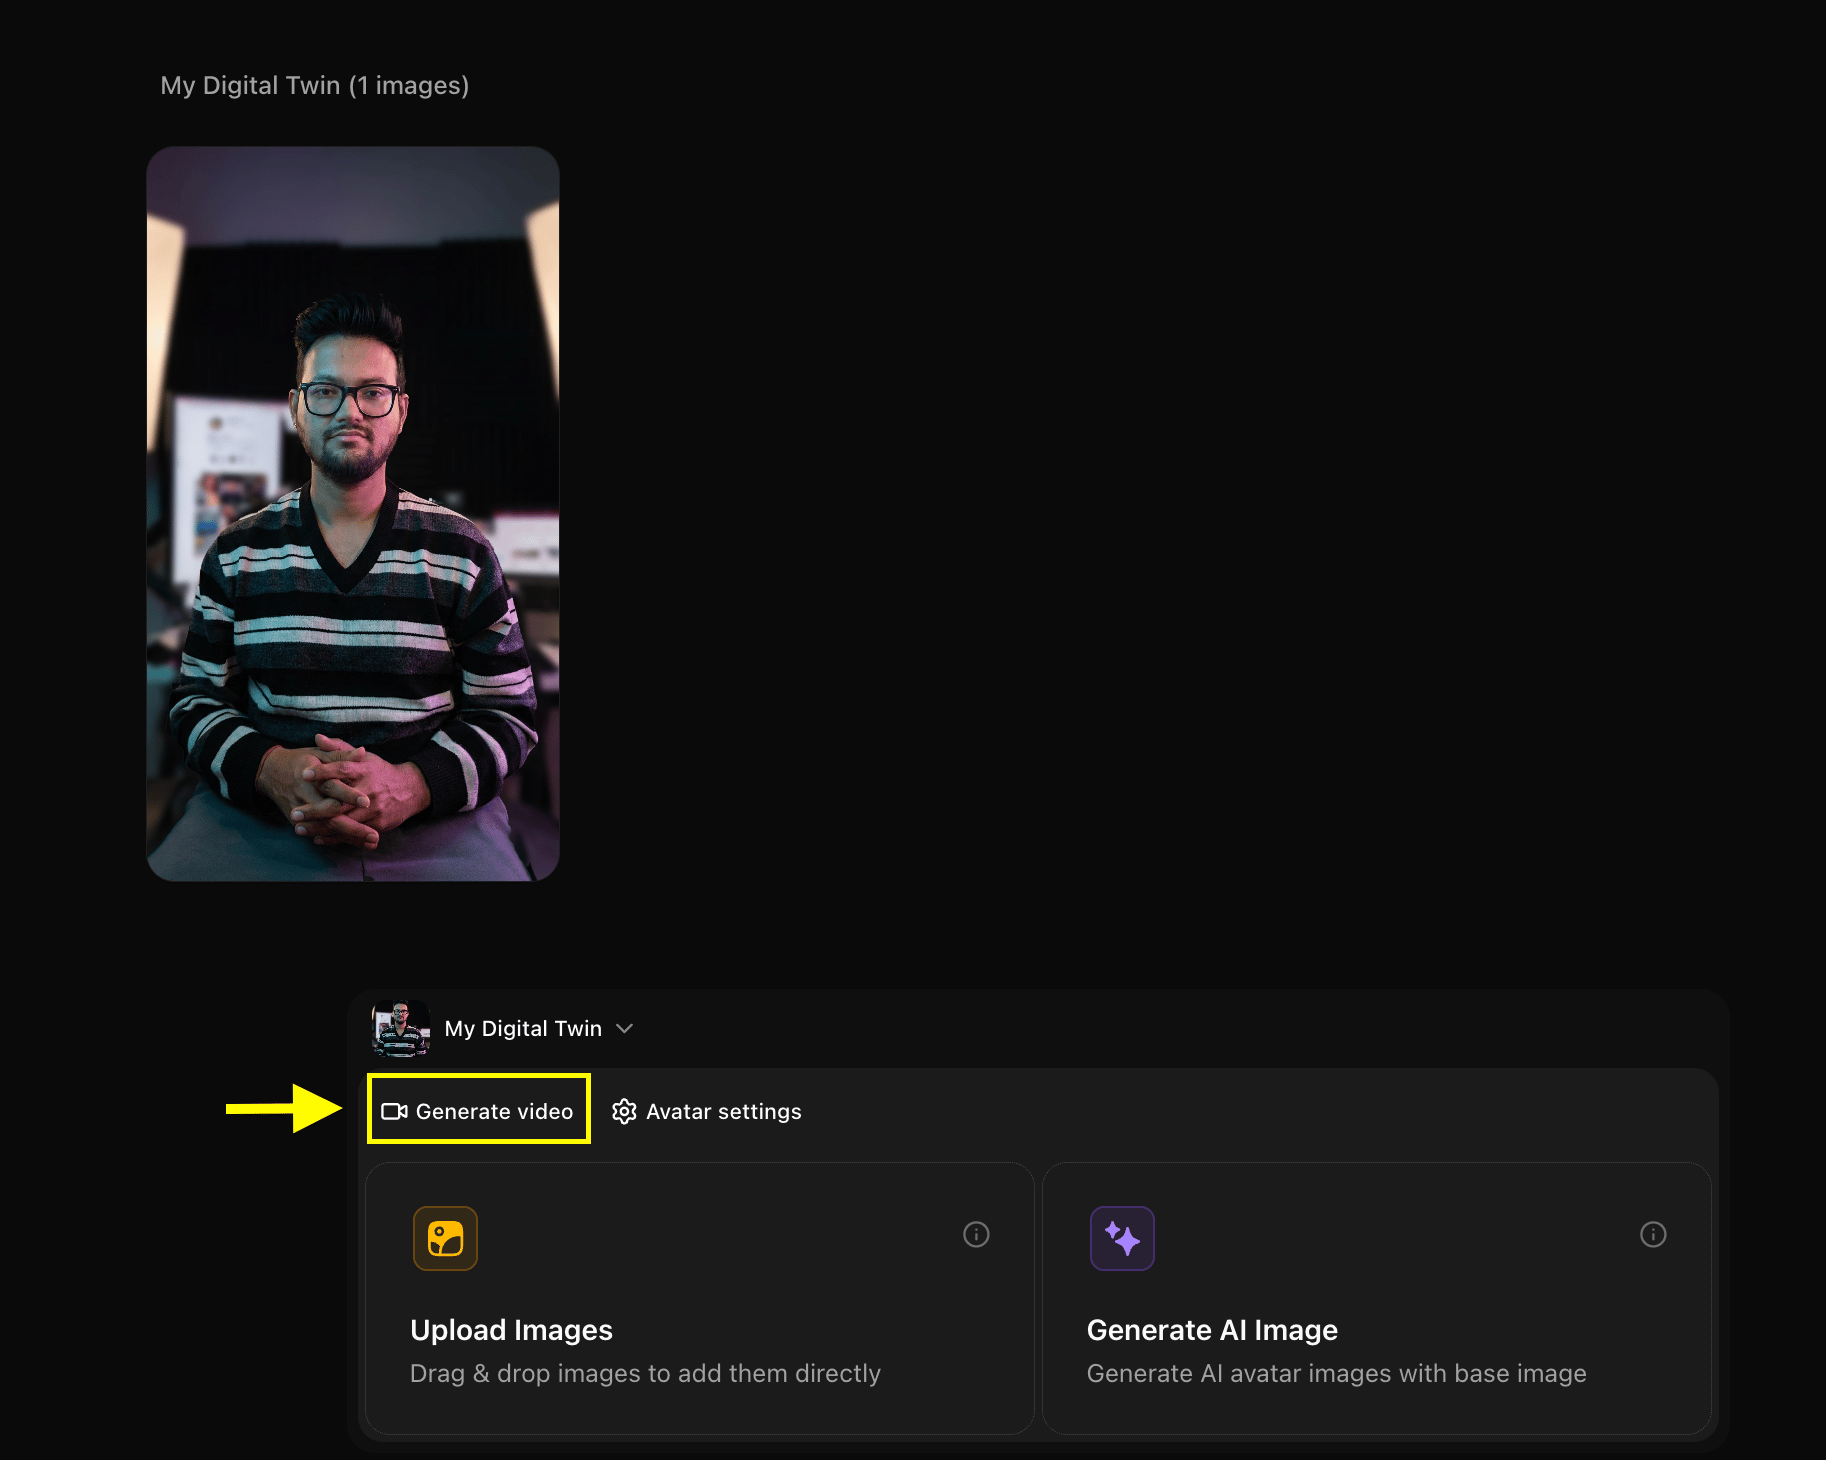This screenshot has width=1826, height=1460.
Task: Click the video camera icon
Action: click(394, 1111)
